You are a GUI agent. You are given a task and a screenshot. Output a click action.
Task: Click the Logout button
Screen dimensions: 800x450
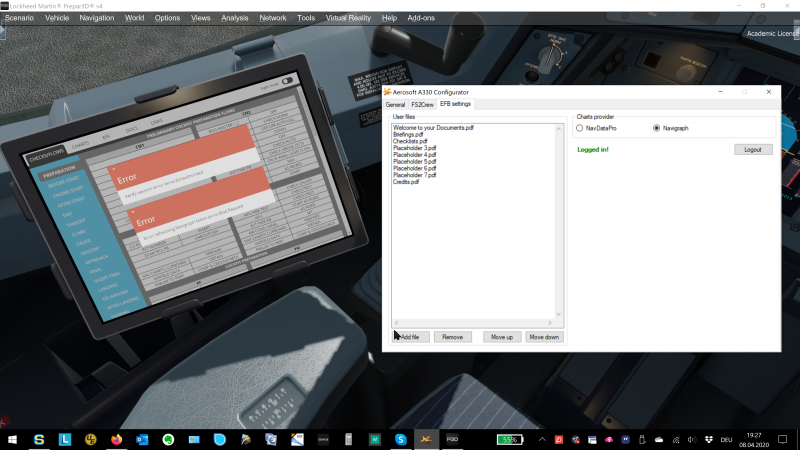(753, 149)
